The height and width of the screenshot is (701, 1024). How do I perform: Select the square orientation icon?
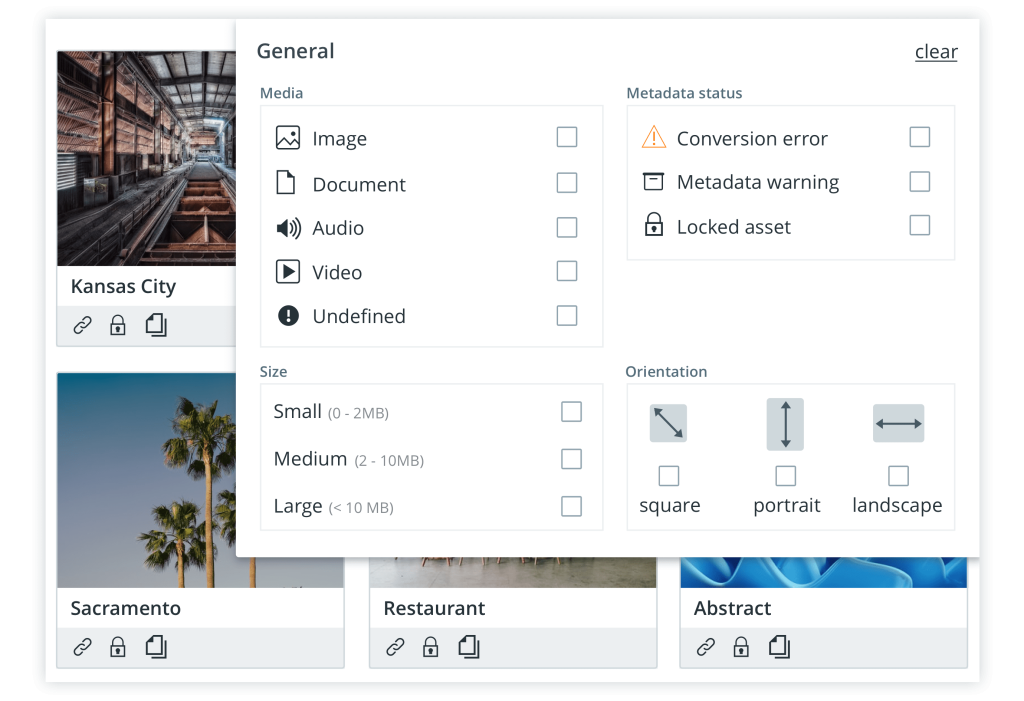point(668,423)
